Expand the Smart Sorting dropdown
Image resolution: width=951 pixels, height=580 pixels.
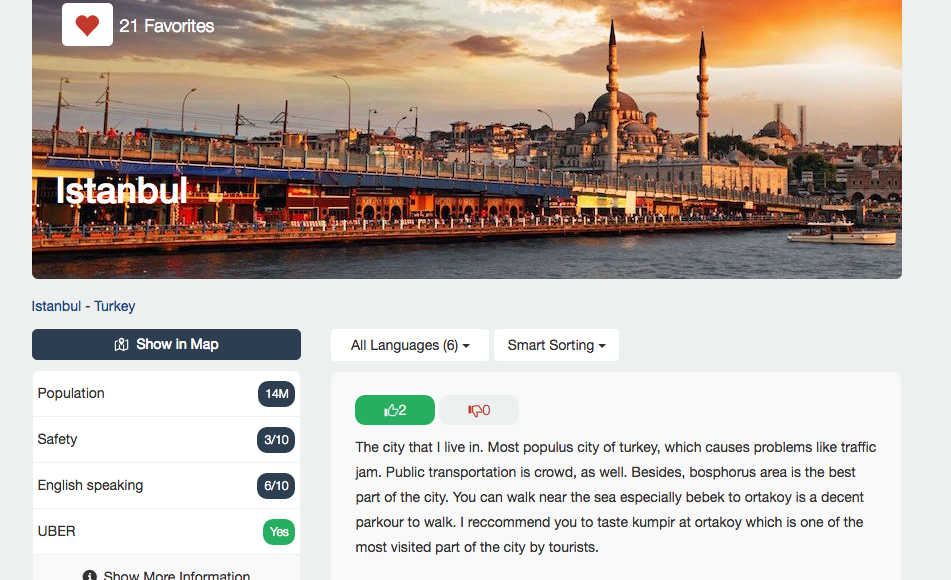pos(556,345)
